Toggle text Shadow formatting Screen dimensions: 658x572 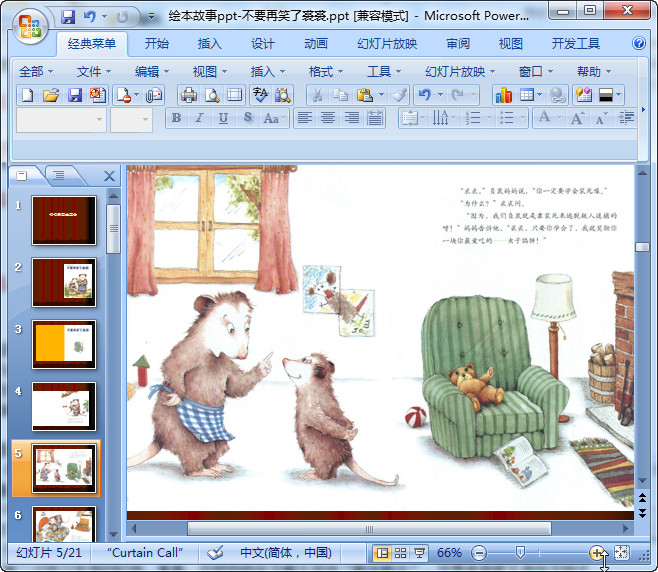[x=248, y=118]
